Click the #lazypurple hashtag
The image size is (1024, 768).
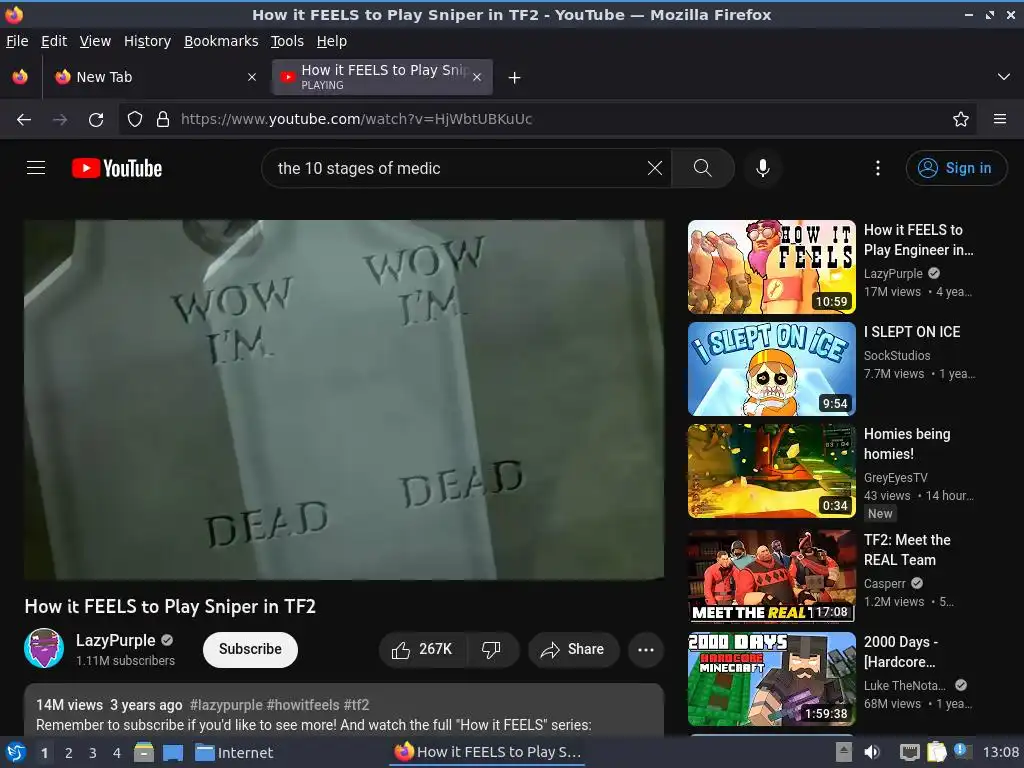pos(226,705)
